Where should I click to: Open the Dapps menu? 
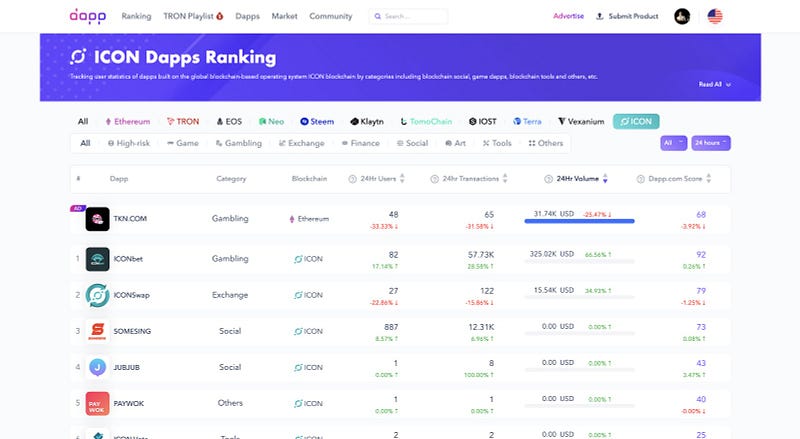[247, 16]
